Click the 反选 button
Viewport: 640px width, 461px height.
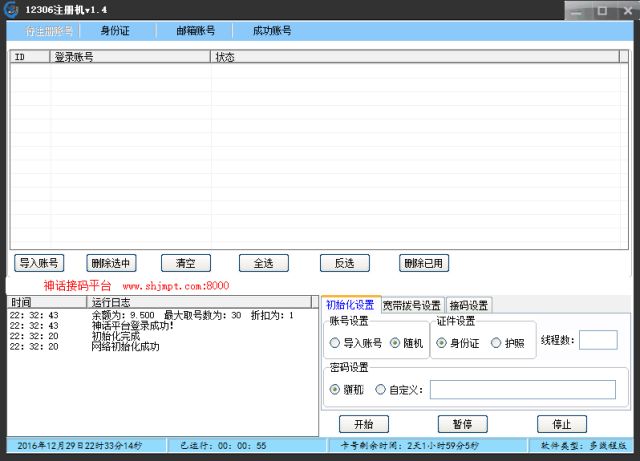pyautogui.click(x=344, y=263)
